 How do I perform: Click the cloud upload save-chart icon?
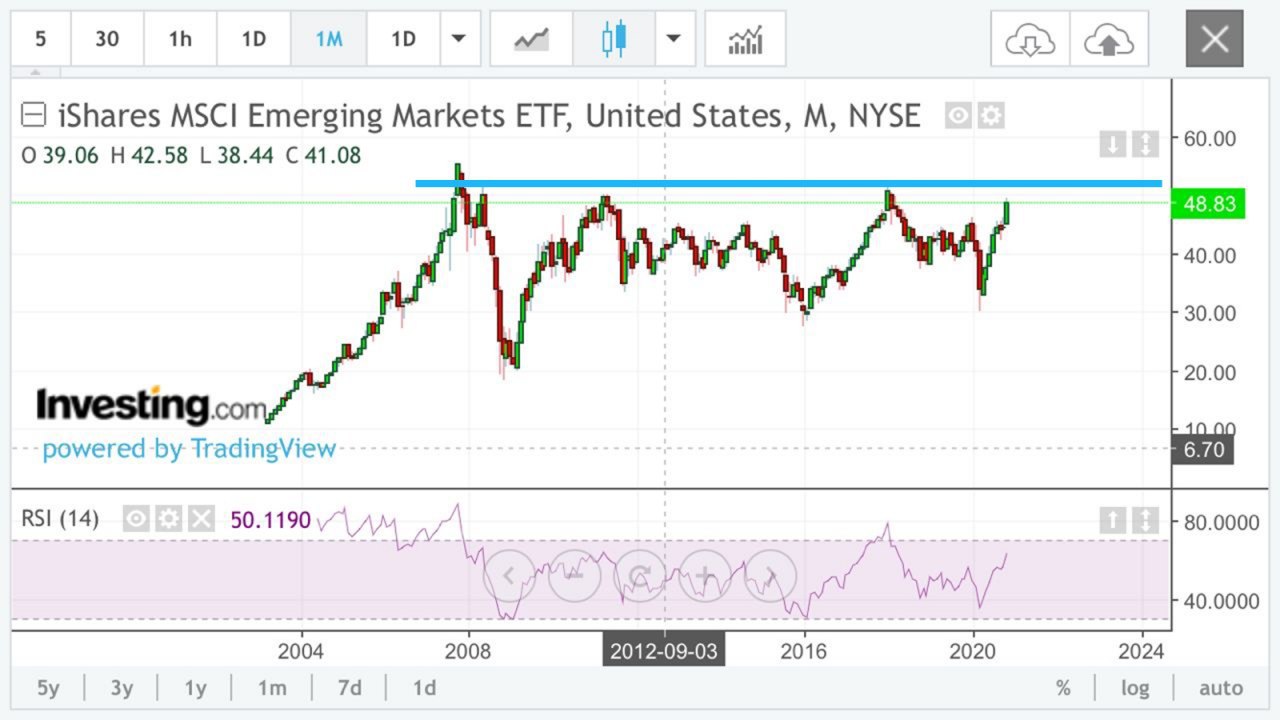[x=1109, y=39]
